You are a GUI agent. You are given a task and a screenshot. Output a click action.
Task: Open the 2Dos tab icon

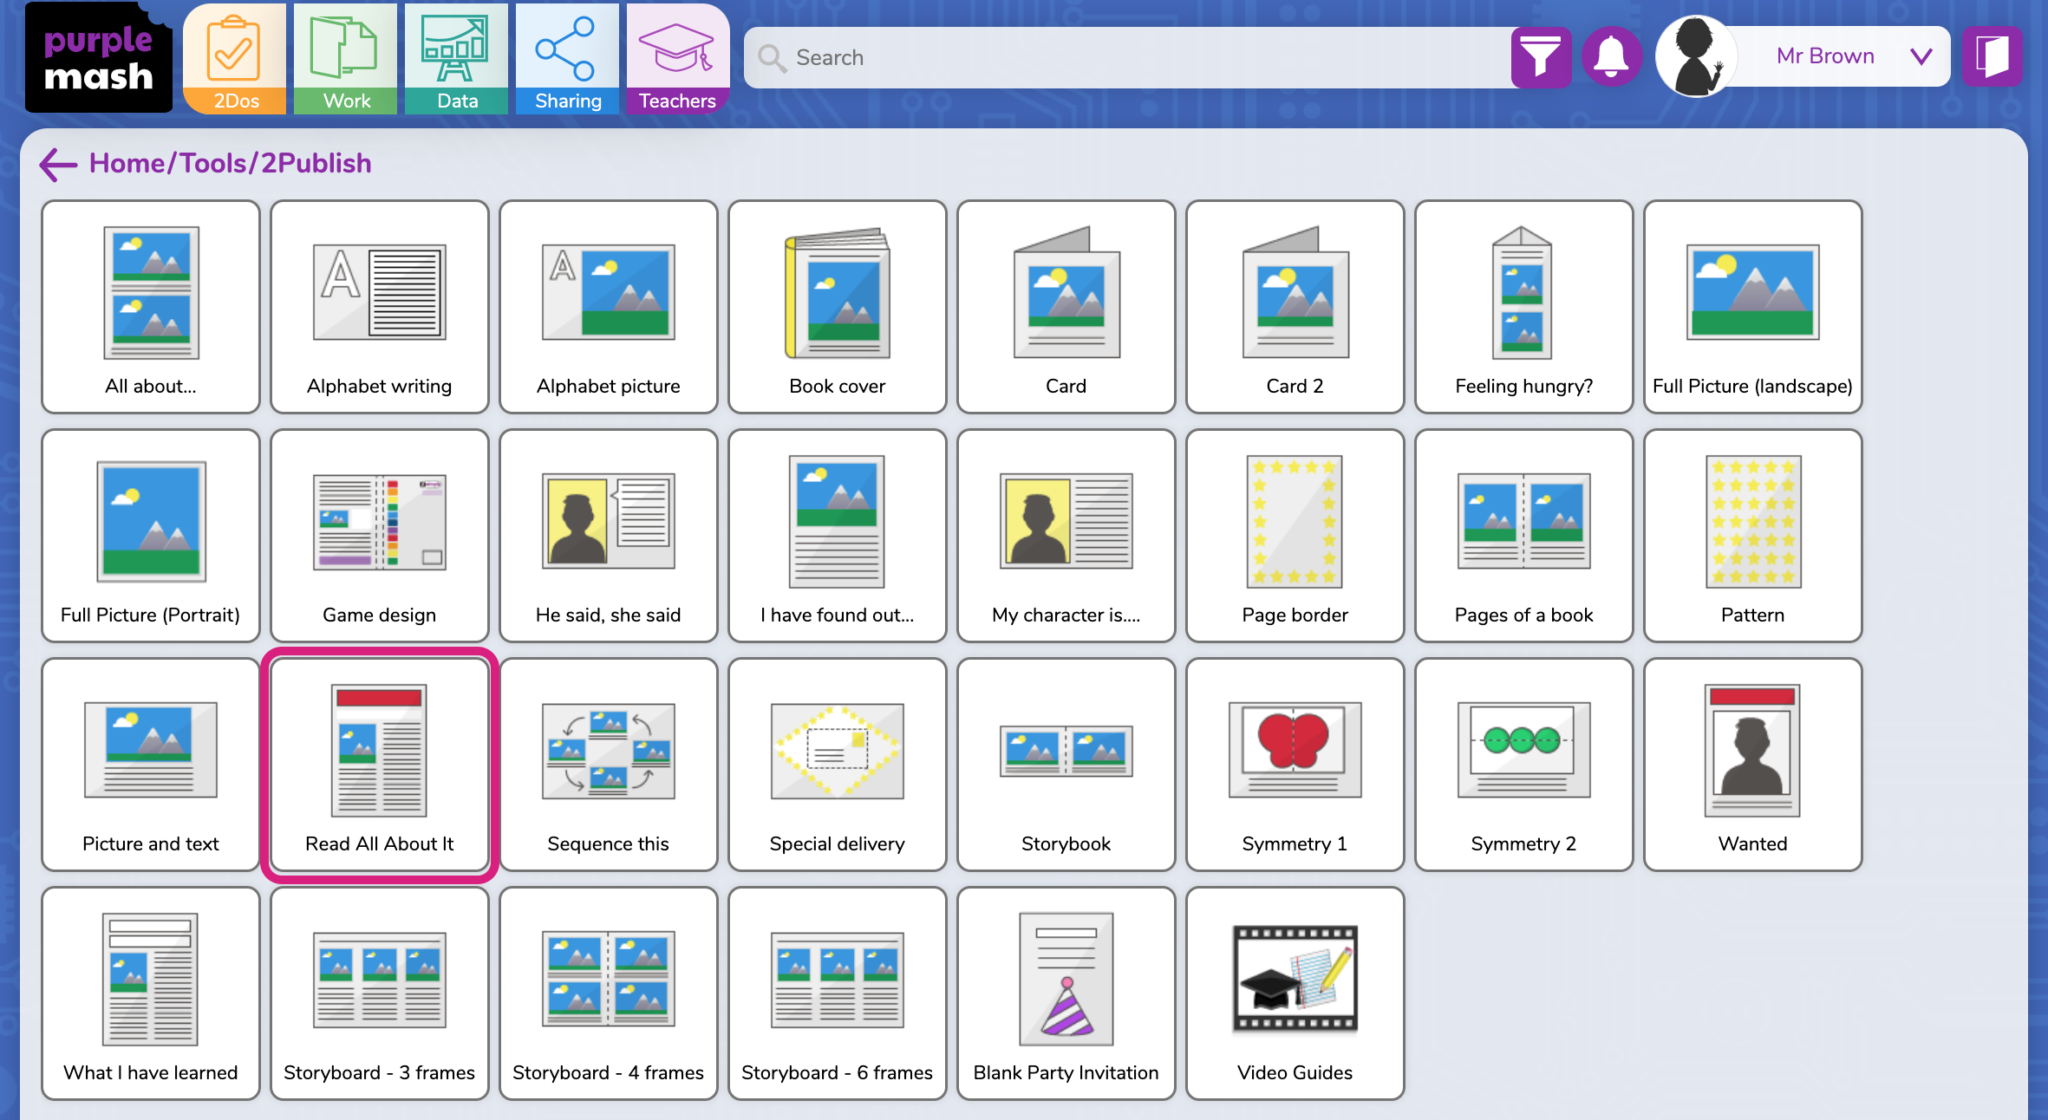tap(235, 58)
